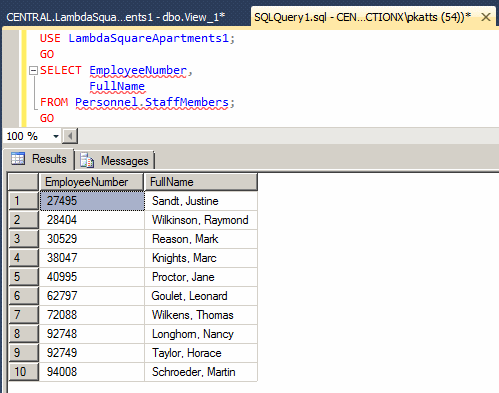Viewport: 499px width, 393px height.
Task: Click the 'Goulet, Leonard' cell
Action: 201,296
